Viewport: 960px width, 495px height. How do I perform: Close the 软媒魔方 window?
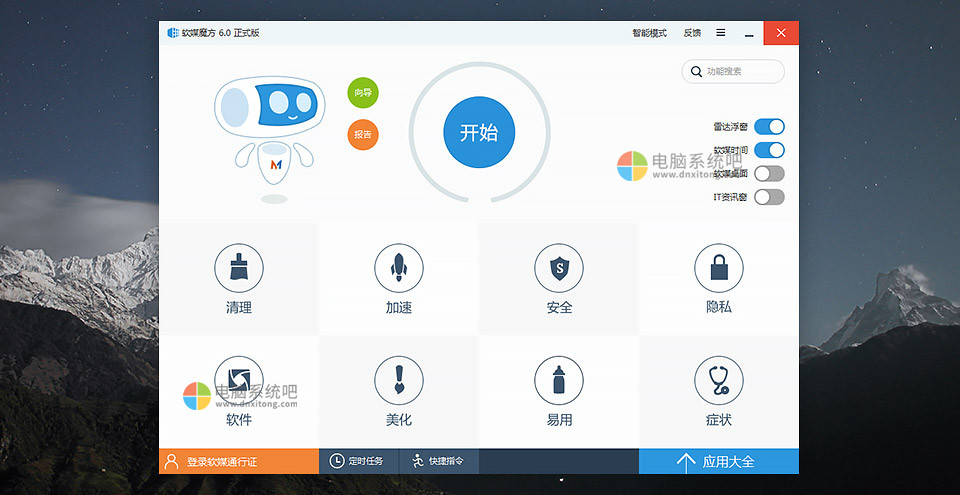click(781, 33)
